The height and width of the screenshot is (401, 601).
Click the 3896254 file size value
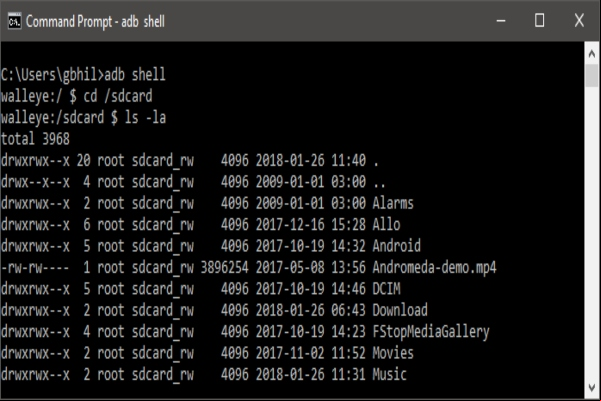click(x=225, y=268)
